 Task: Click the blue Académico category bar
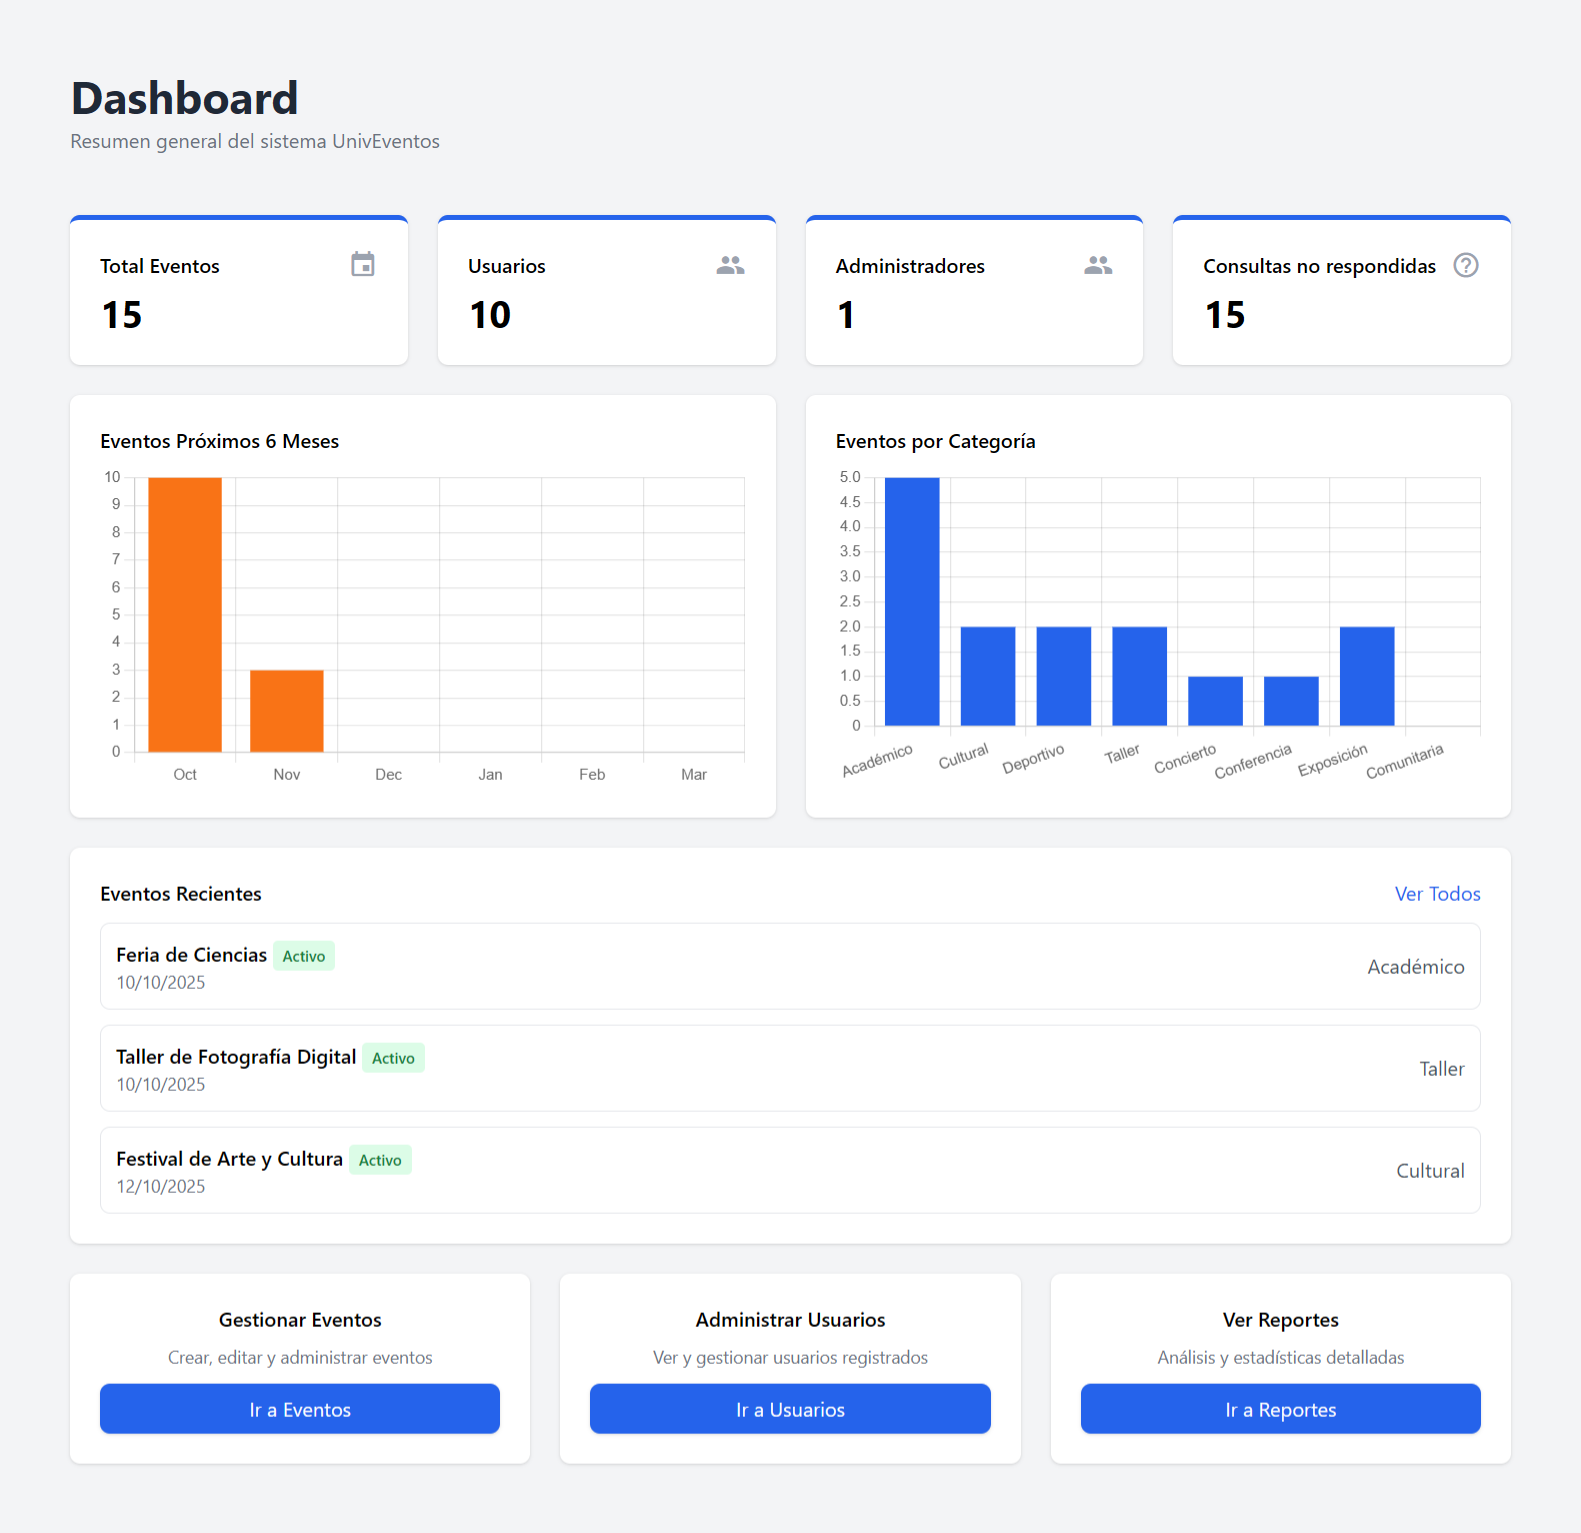912,601
